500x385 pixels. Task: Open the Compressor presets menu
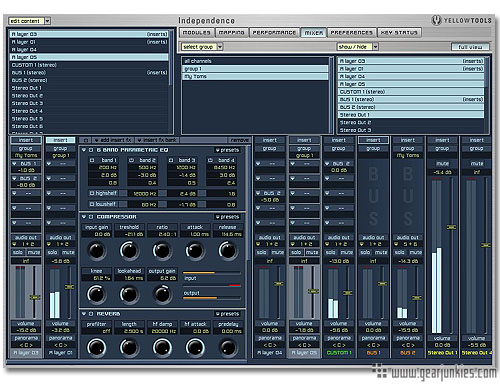227,217
